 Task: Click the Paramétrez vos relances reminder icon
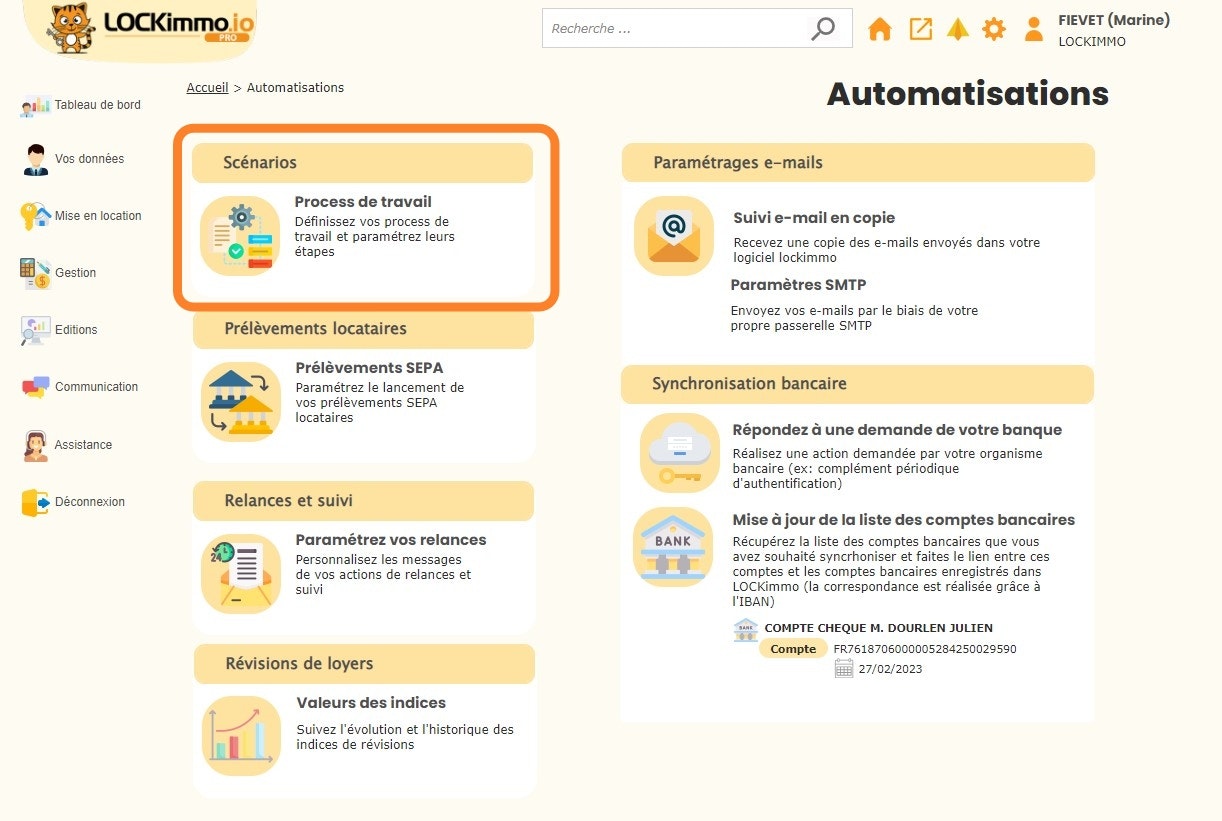point(241,573)
